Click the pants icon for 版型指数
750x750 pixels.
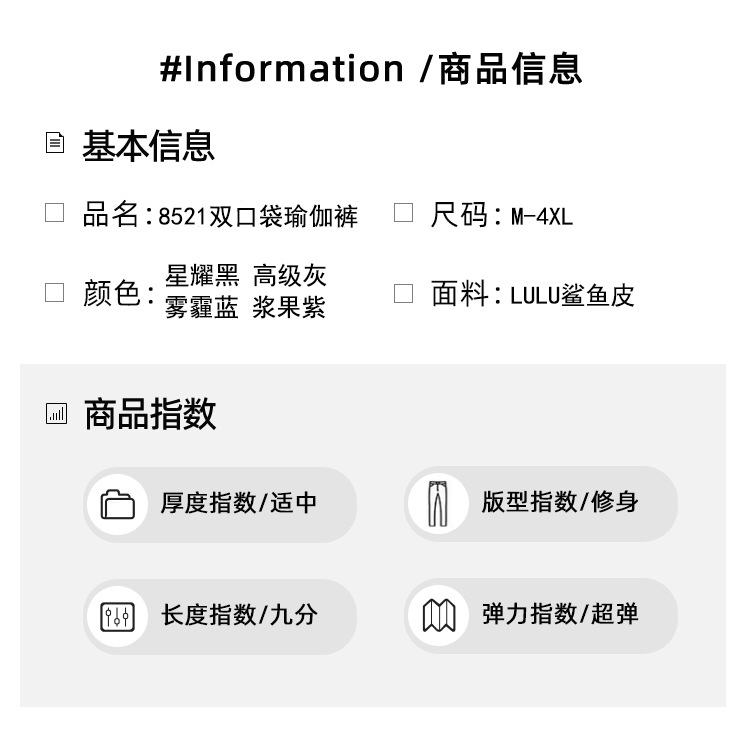pyautogui.click(x=438, y=504)
